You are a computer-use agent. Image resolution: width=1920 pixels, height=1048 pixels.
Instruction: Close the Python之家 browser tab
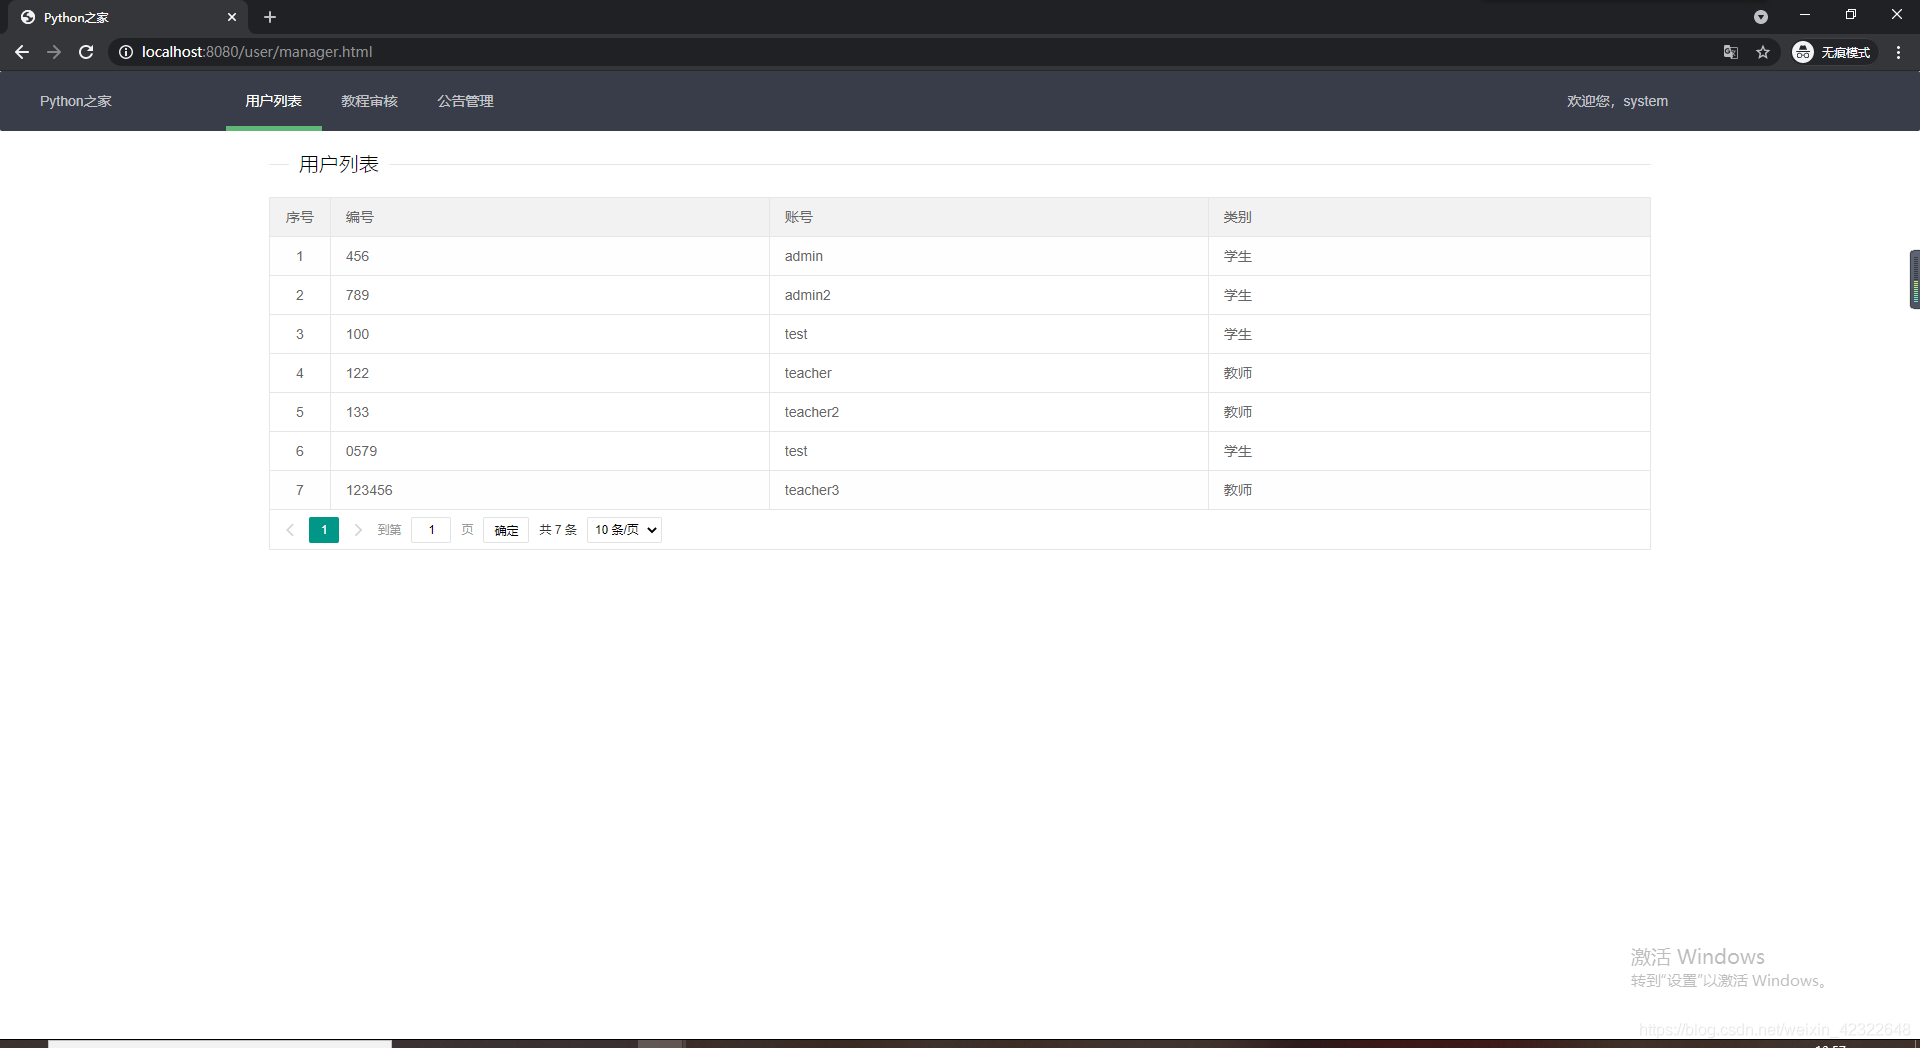click(232, 17)
